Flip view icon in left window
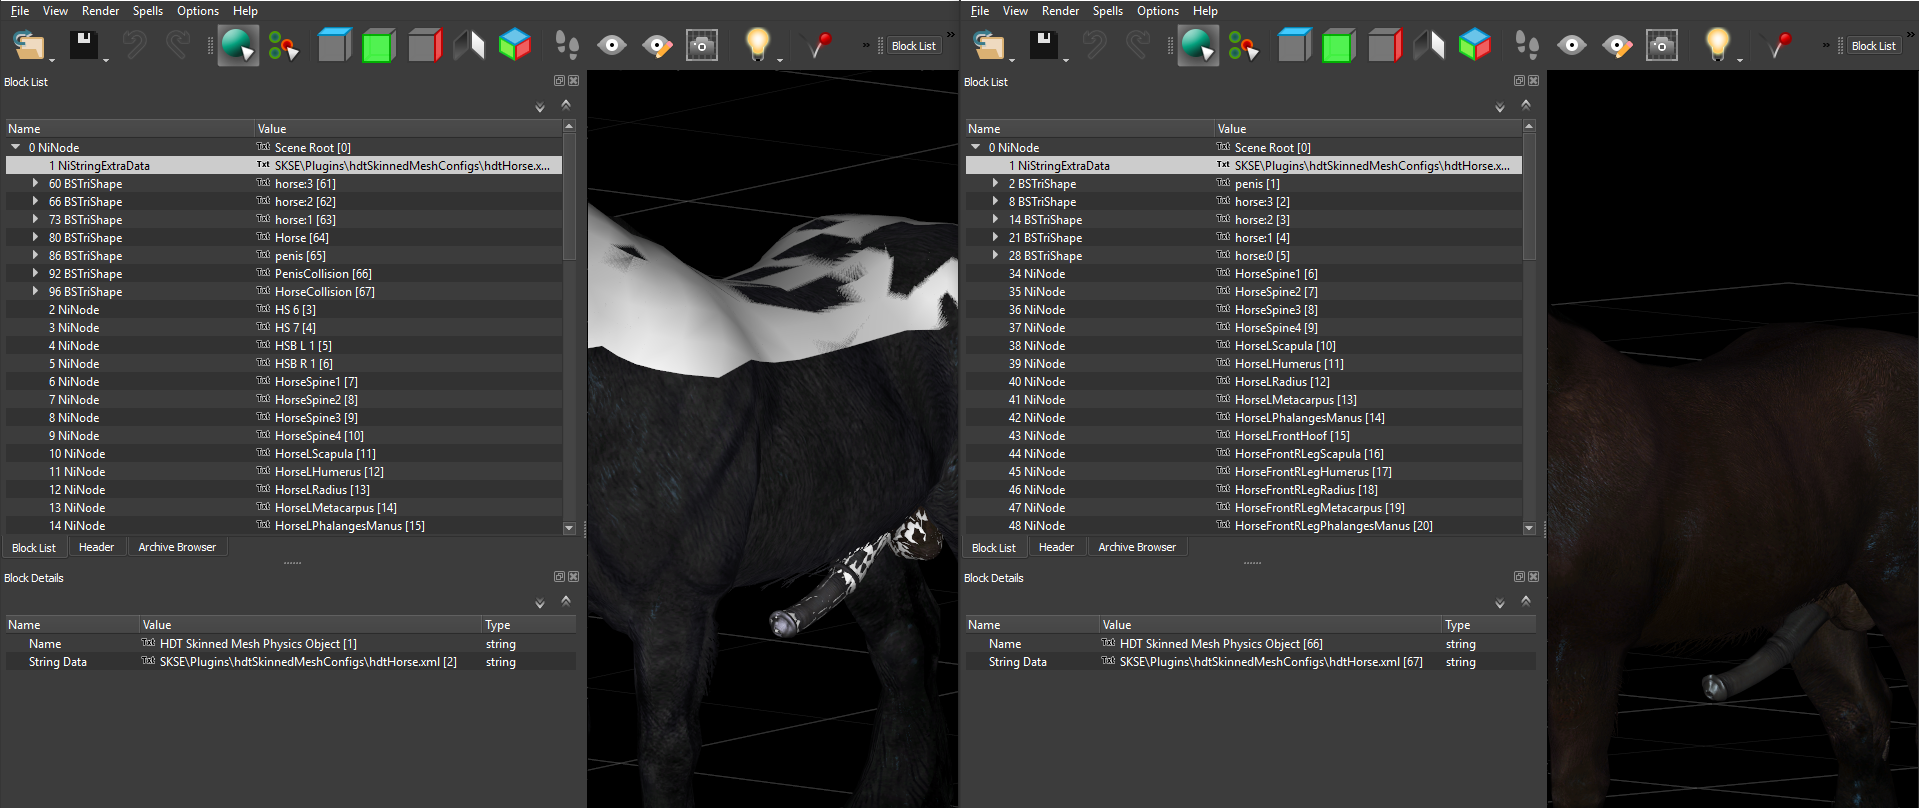 469,45
